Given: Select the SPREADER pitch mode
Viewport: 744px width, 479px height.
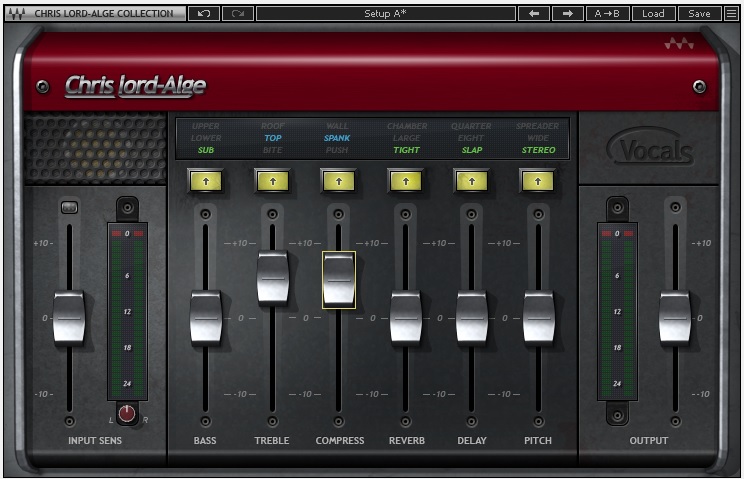Looking at the screenshot, I should [x=538, y=126].
